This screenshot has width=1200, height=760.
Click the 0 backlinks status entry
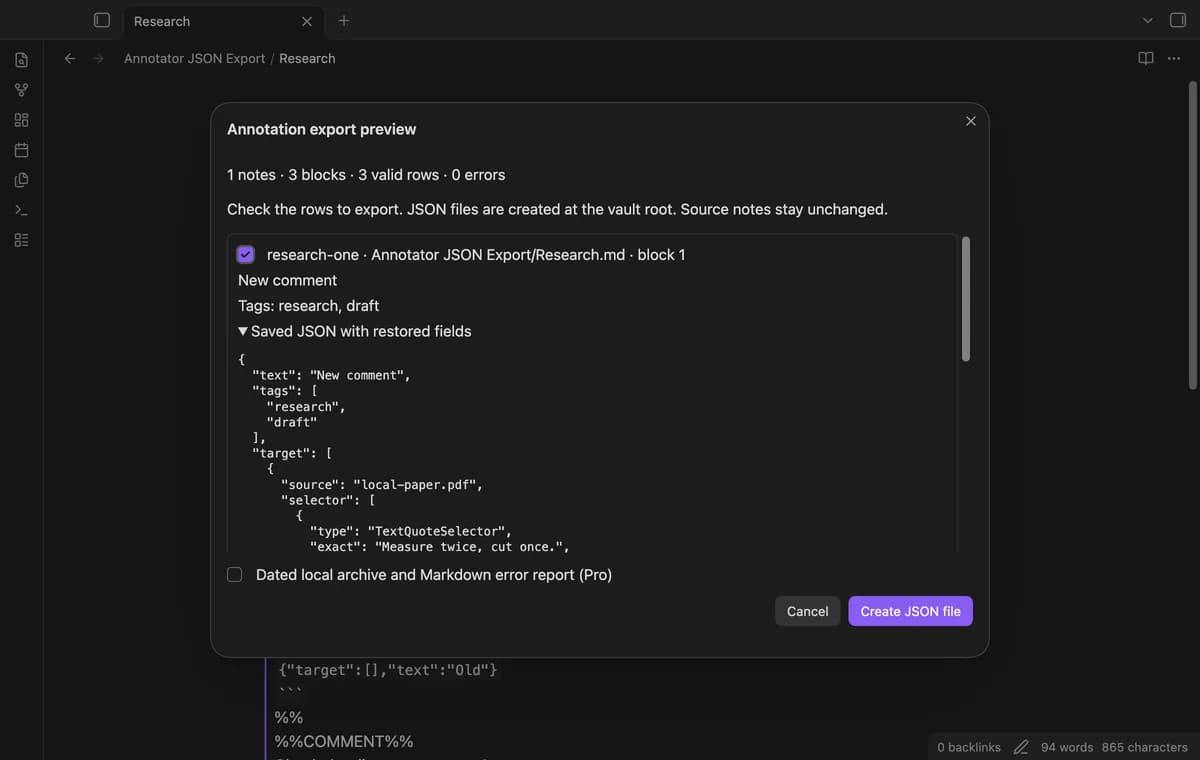coord(969,747)
